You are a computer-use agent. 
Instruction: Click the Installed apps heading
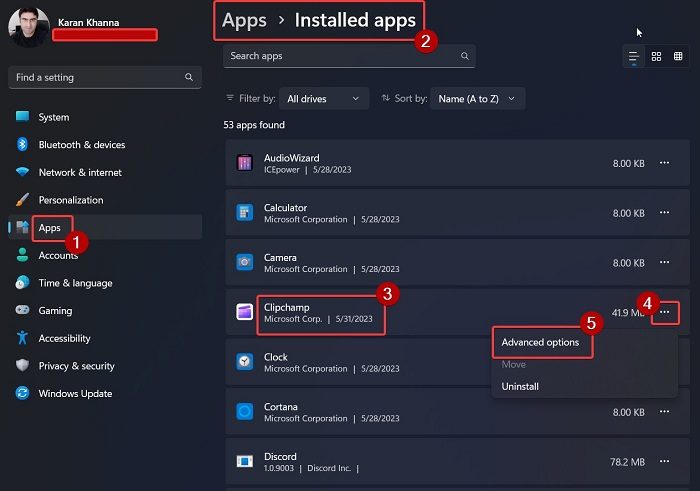pos(355,21)
